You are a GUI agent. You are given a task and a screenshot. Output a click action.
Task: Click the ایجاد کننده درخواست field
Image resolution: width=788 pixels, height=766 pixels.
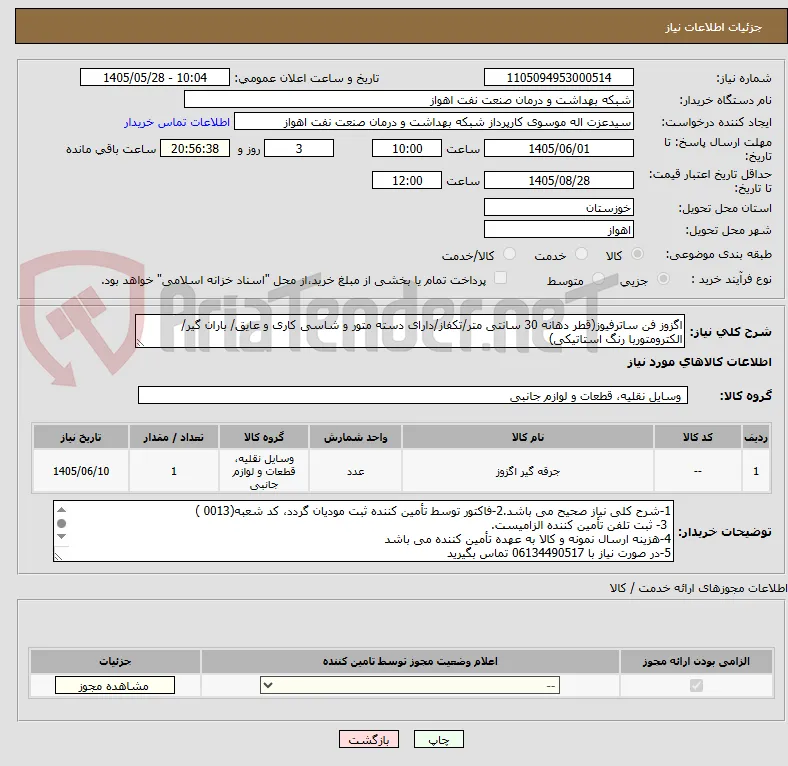tap(434, 122)
